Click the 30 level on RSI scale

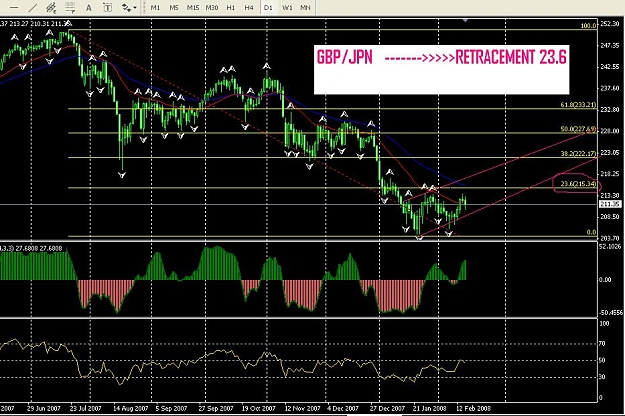click(602, 377)
